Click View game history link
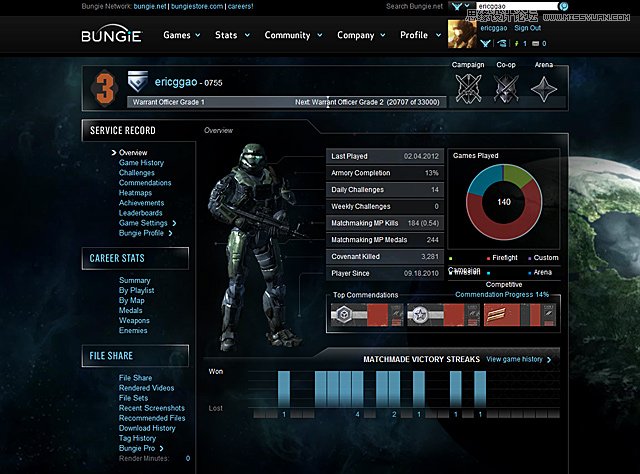Screen dimensions: 640x474 518,359
